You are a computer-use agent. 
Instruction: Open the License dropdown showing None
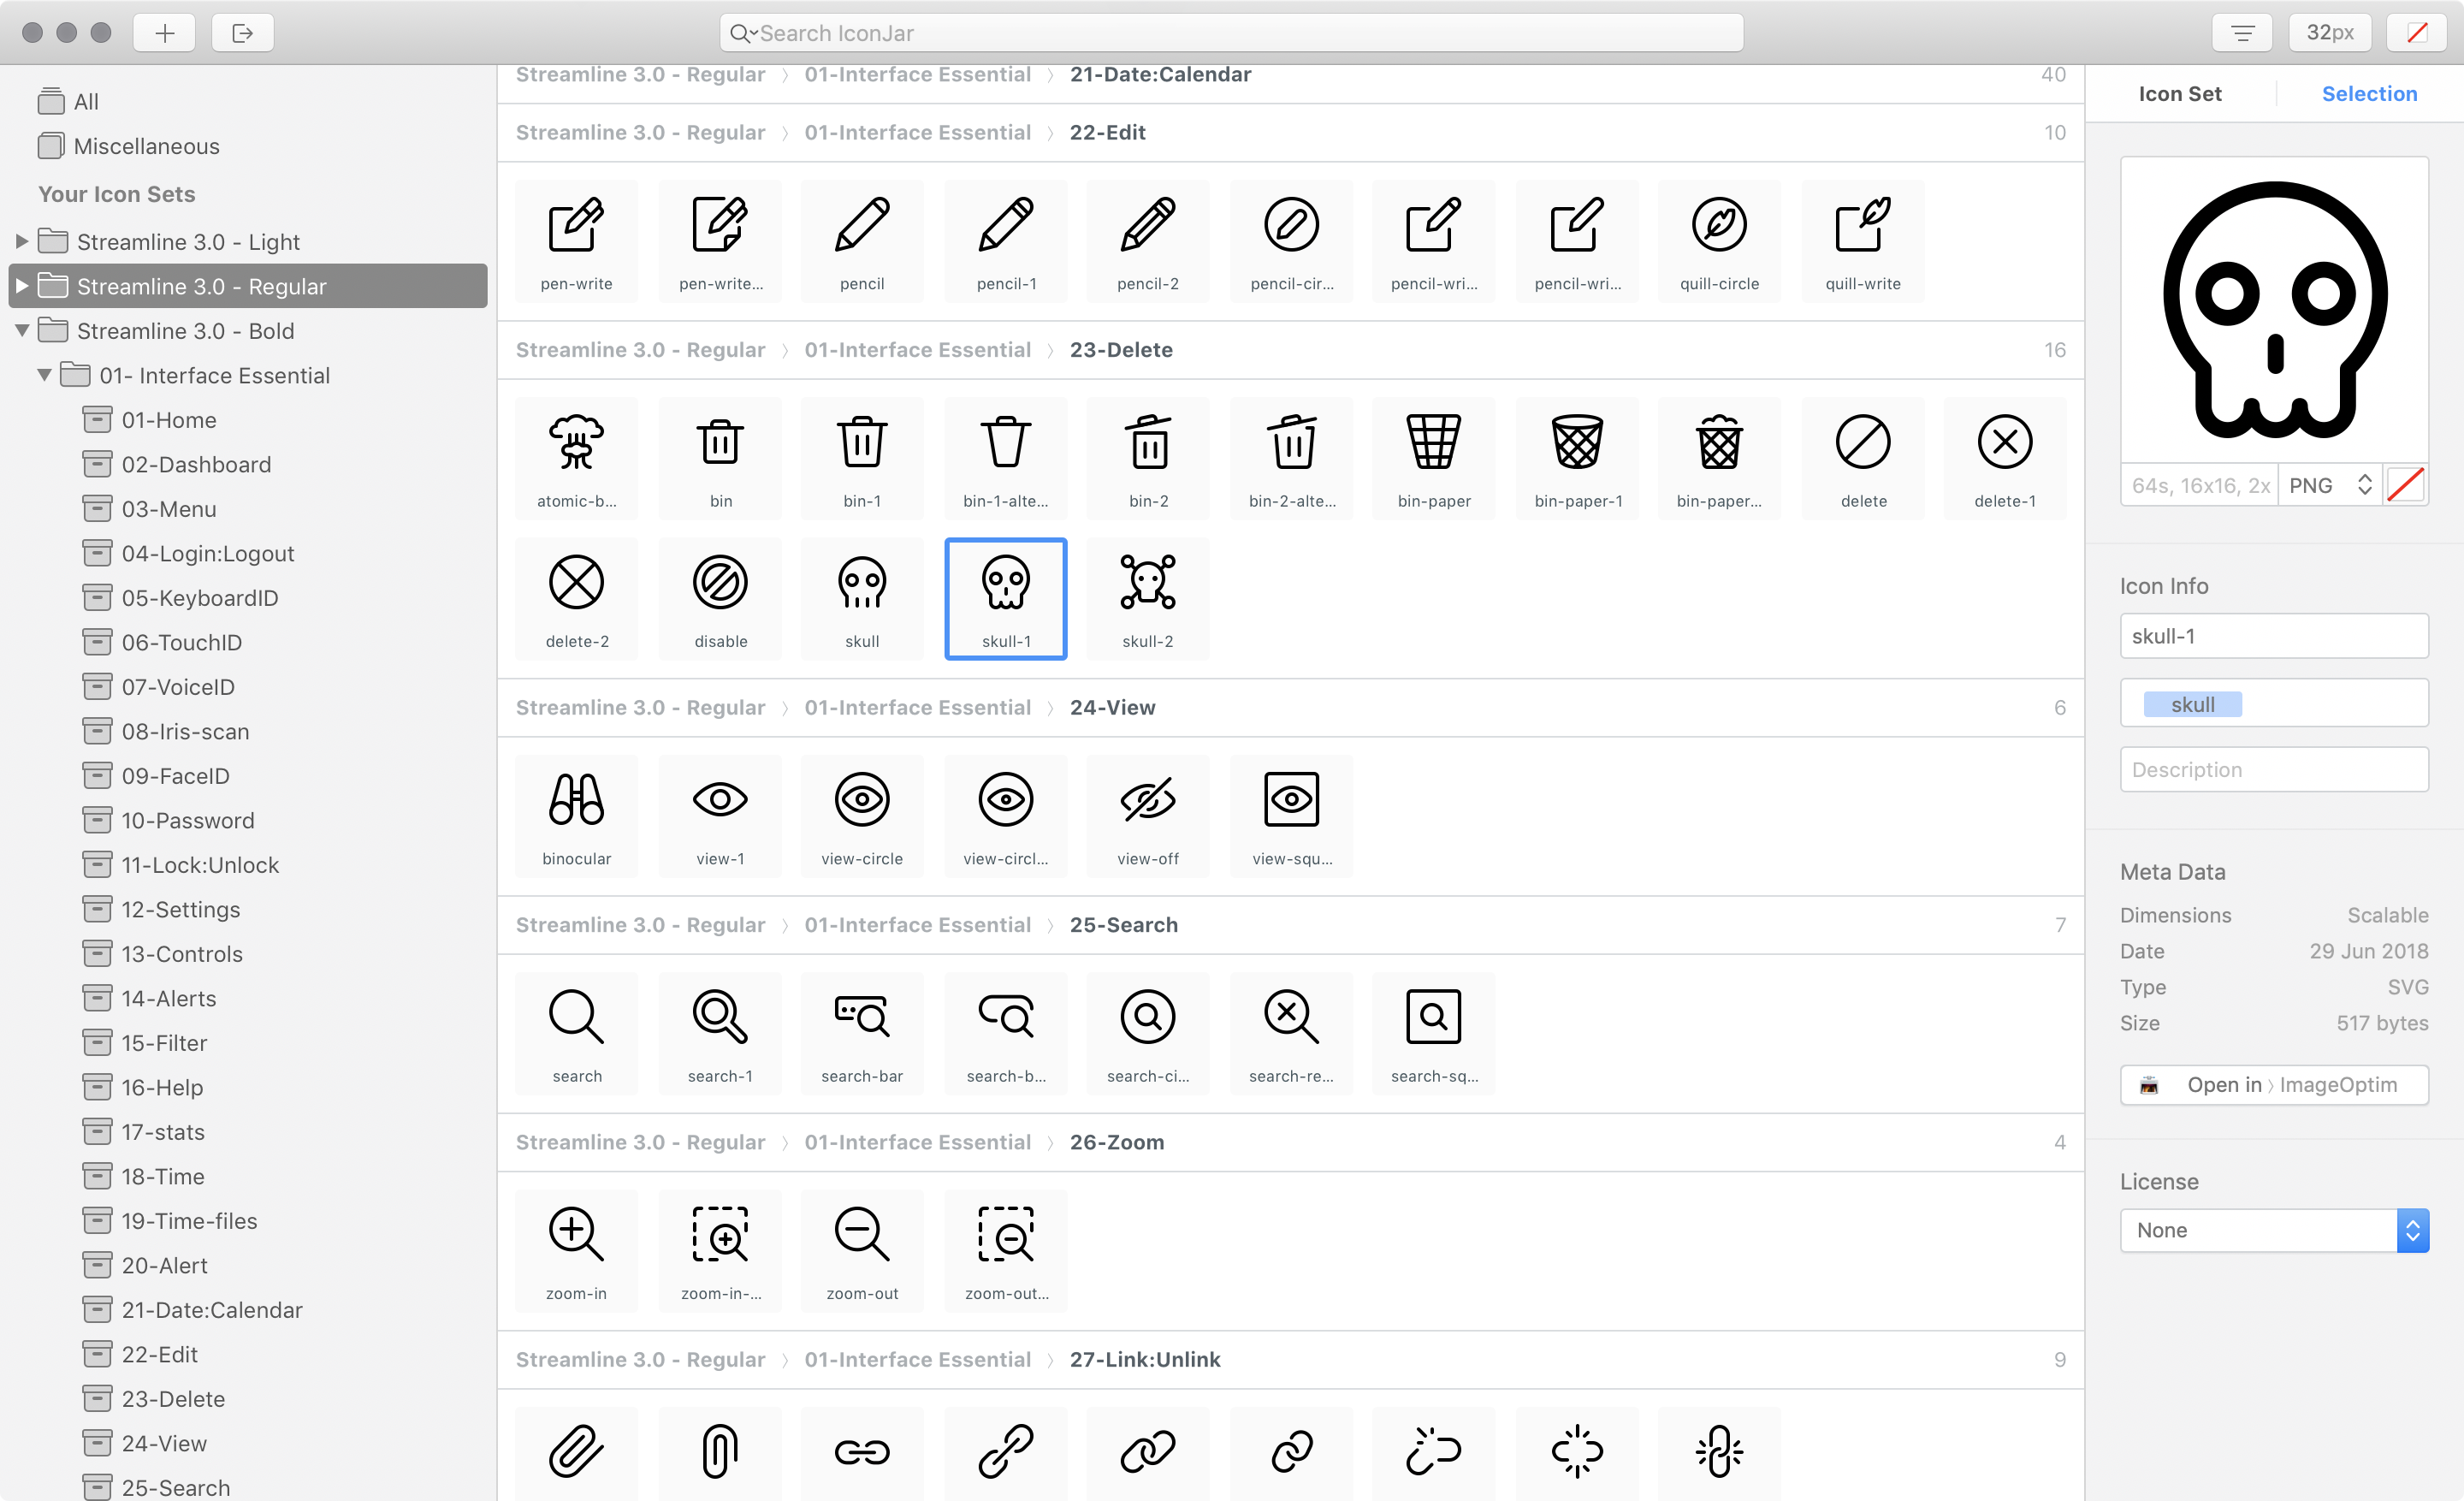2274,1230
